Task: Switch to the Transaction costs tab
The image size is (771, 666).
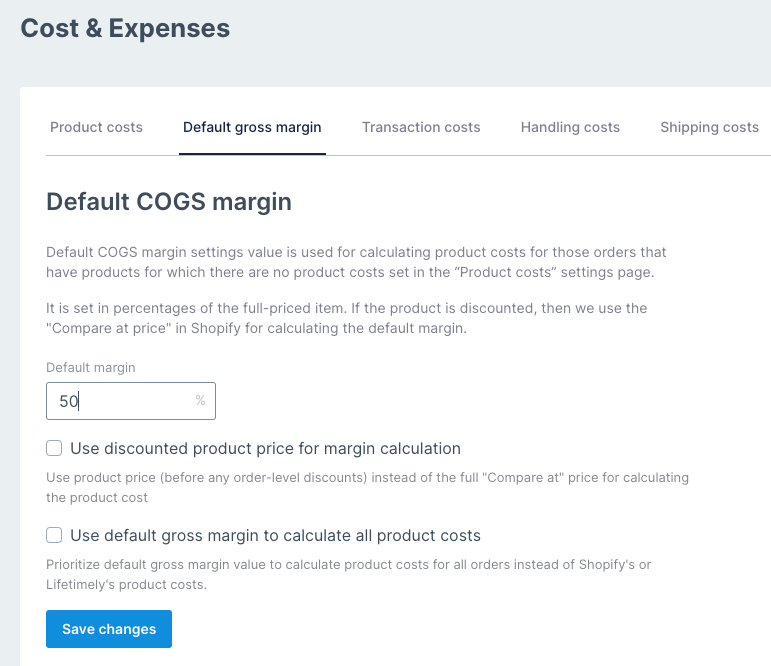Action: point(421,127)
